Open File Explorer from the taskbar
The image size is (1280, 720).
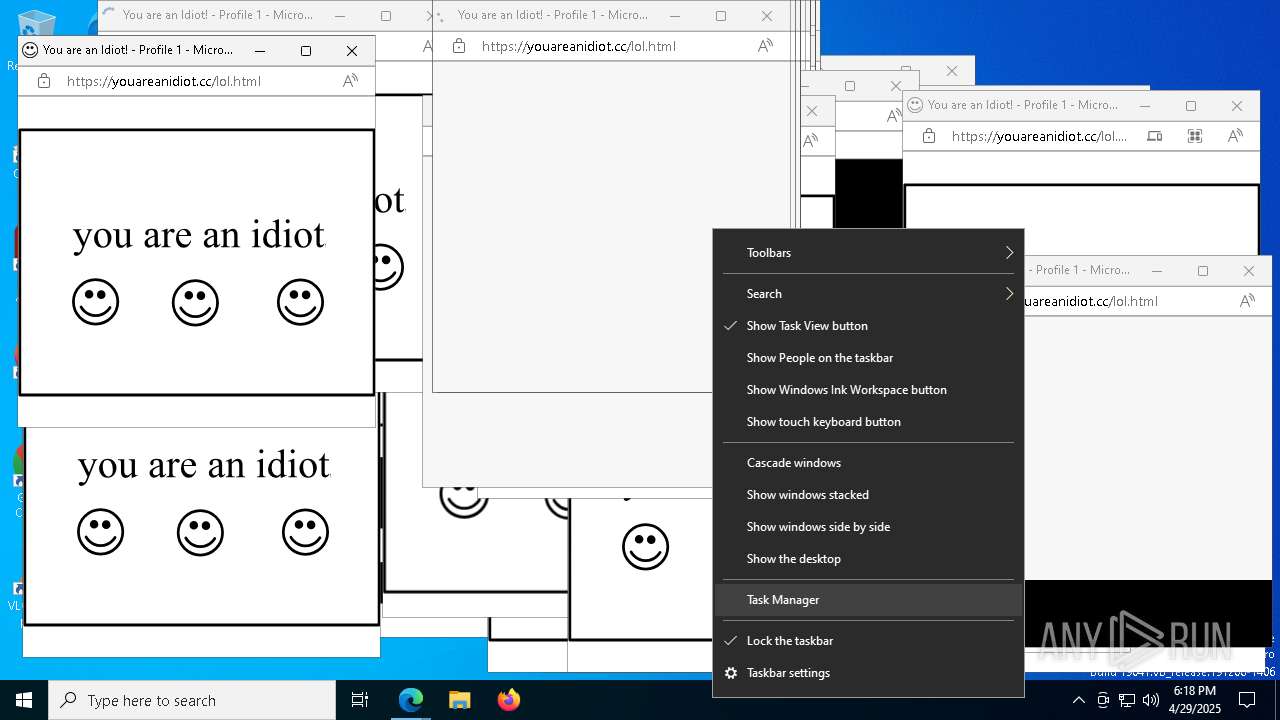459,700
